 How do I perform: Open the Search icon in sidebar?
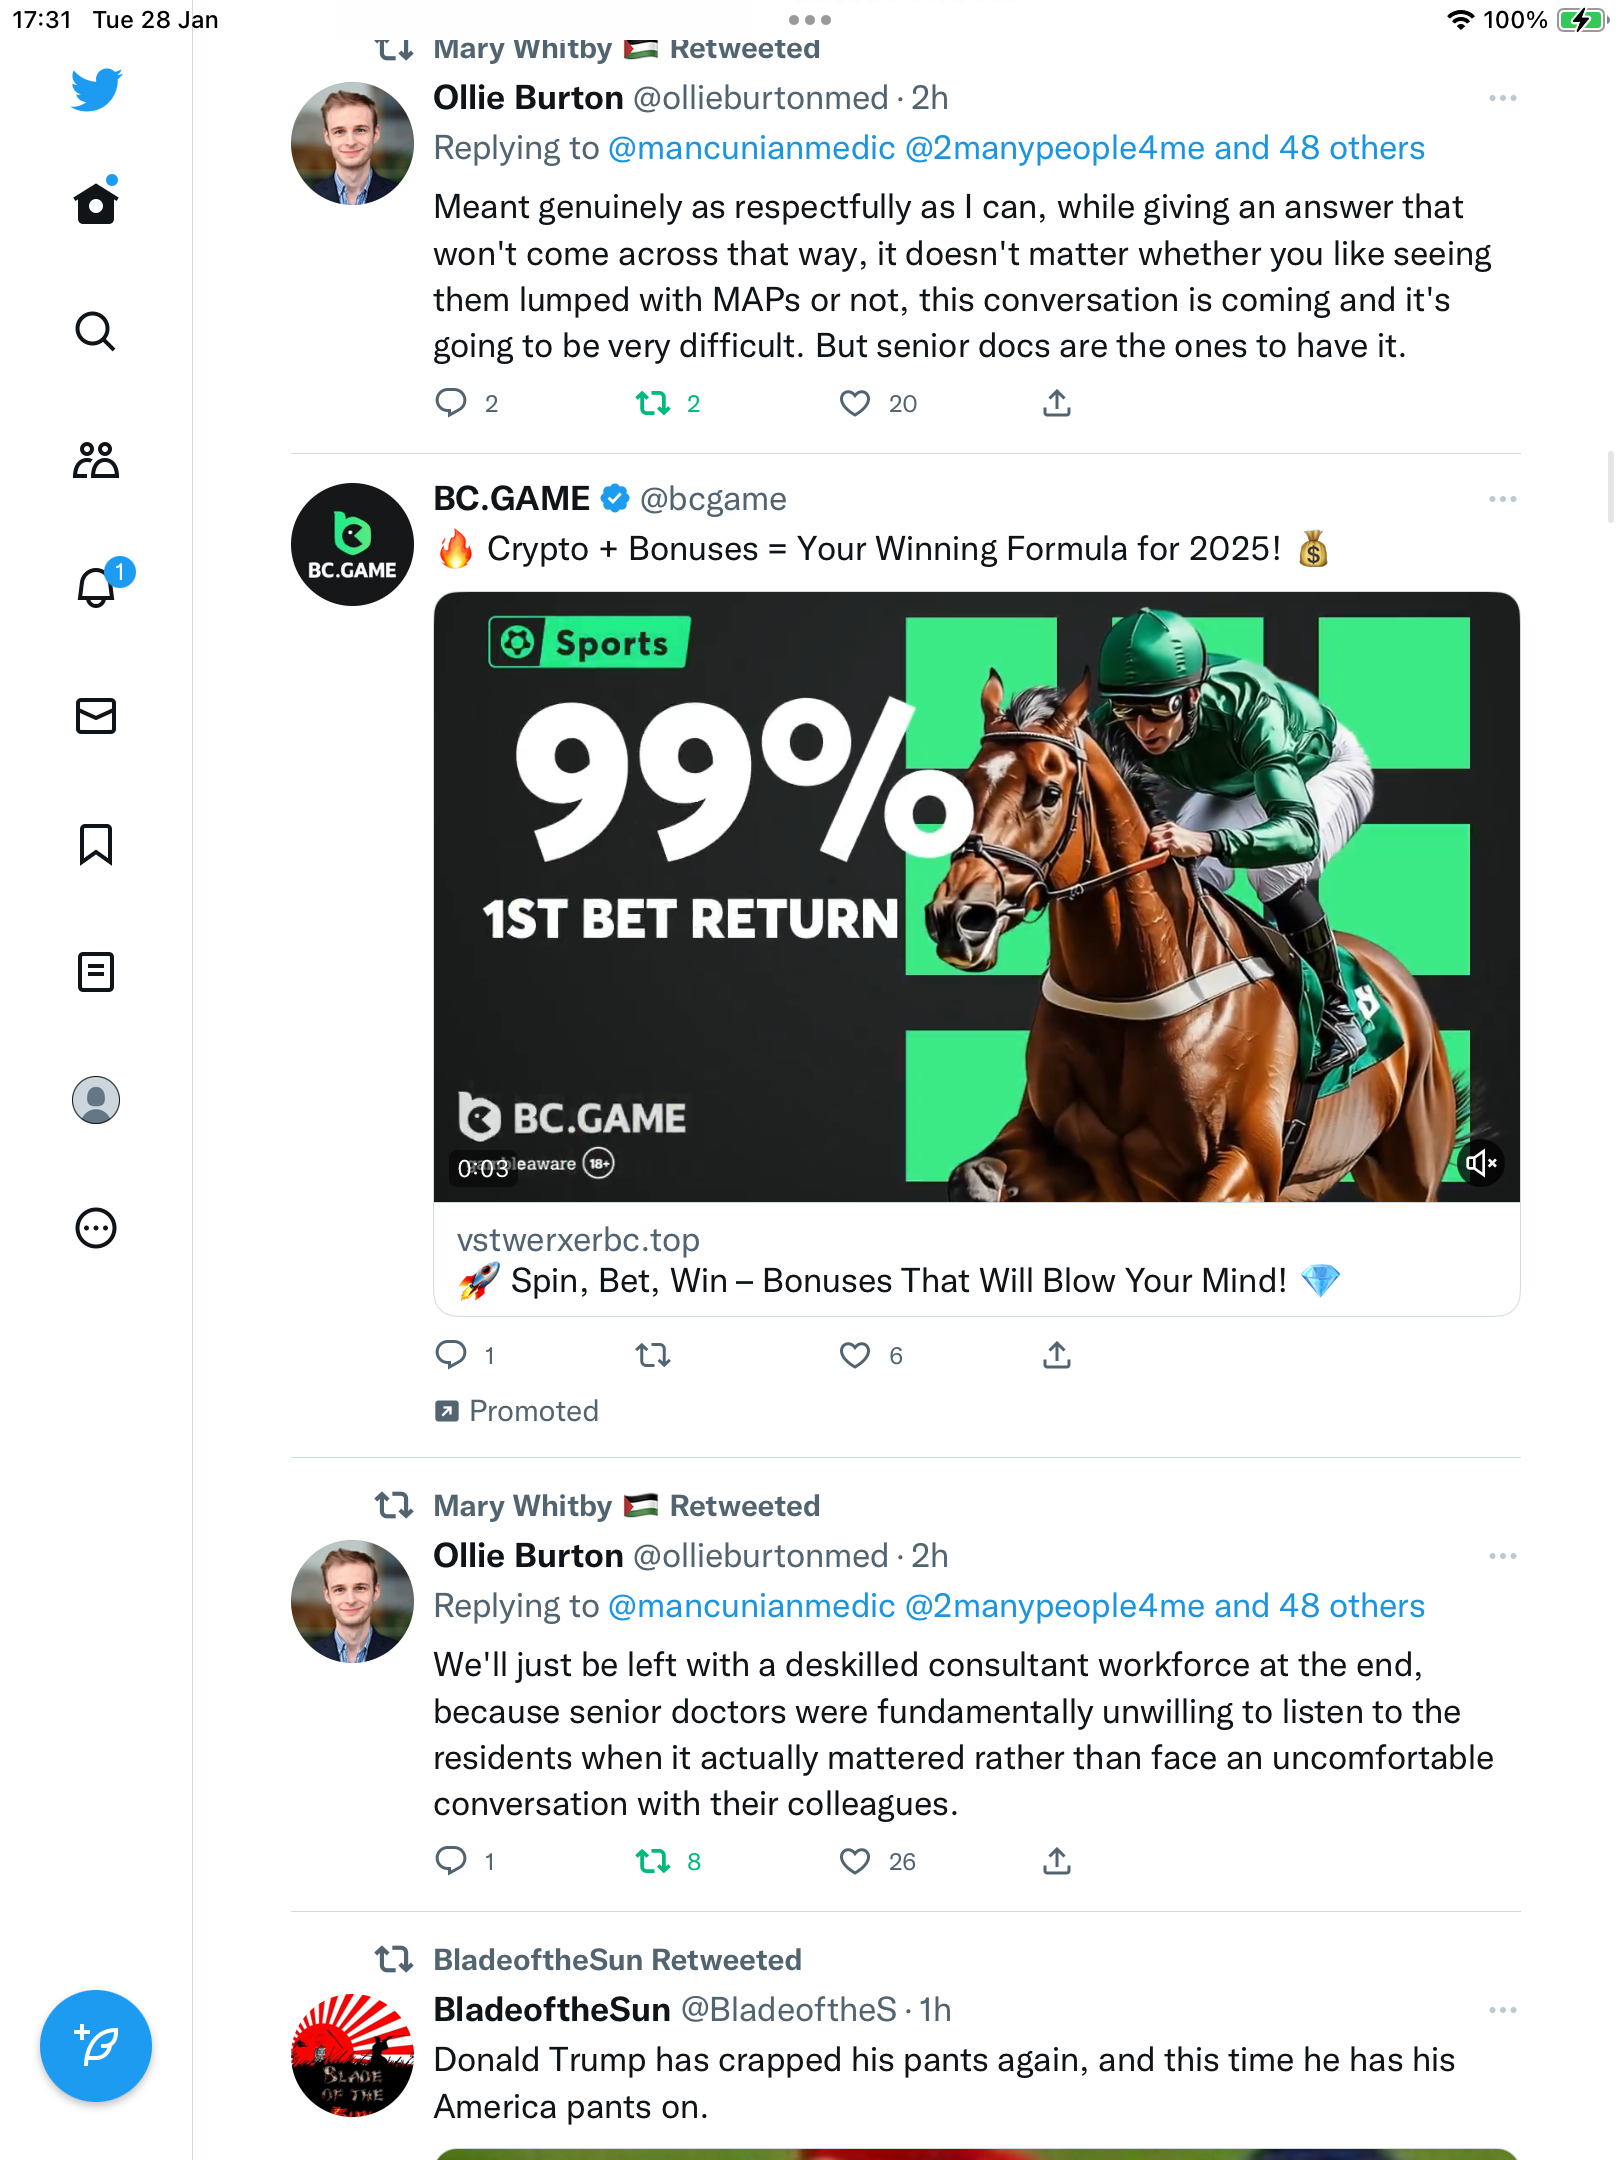[x=96, y=331]
